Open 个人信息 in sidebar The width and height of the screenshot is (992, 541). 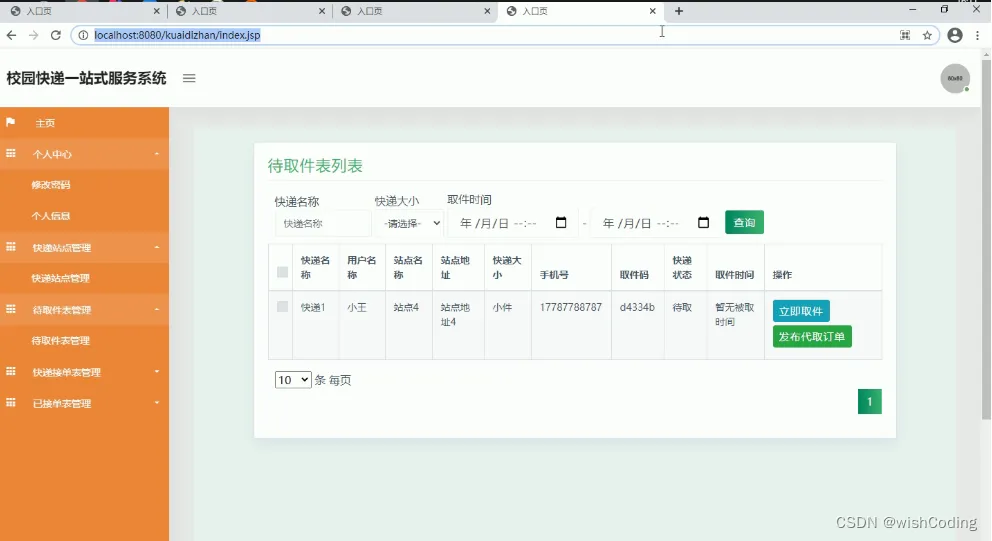[51, 216]
